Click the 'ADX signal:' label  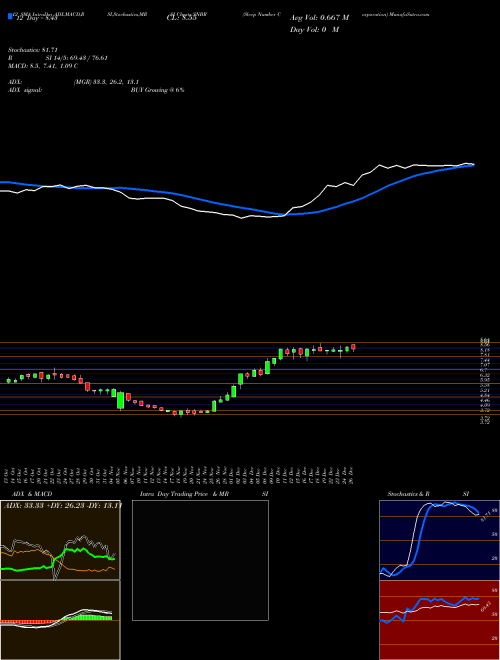click(25, 90)
